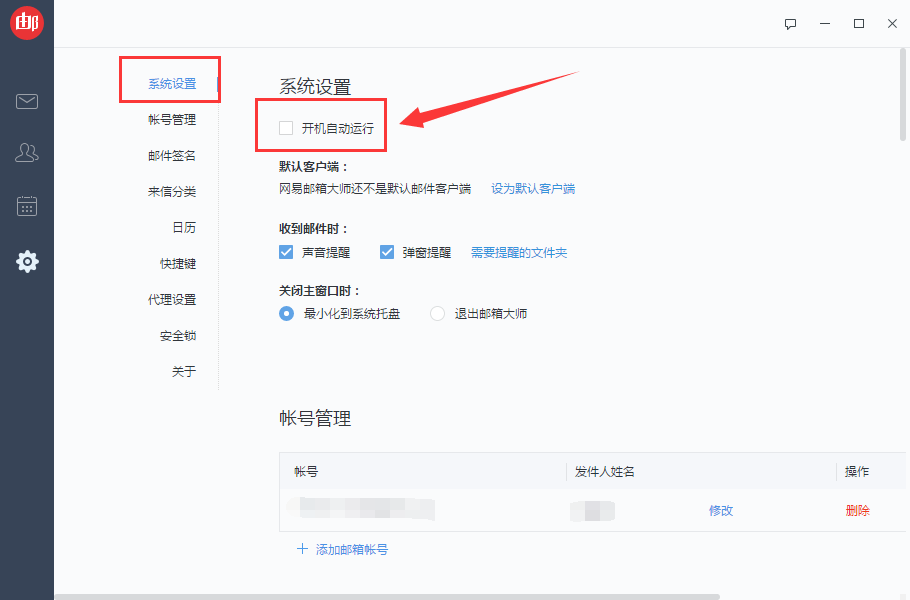Image resolution: width=910 pixels, height=600 pixels.
Task: Click the mail app logo icon
Action: click(x=27, y=22)
